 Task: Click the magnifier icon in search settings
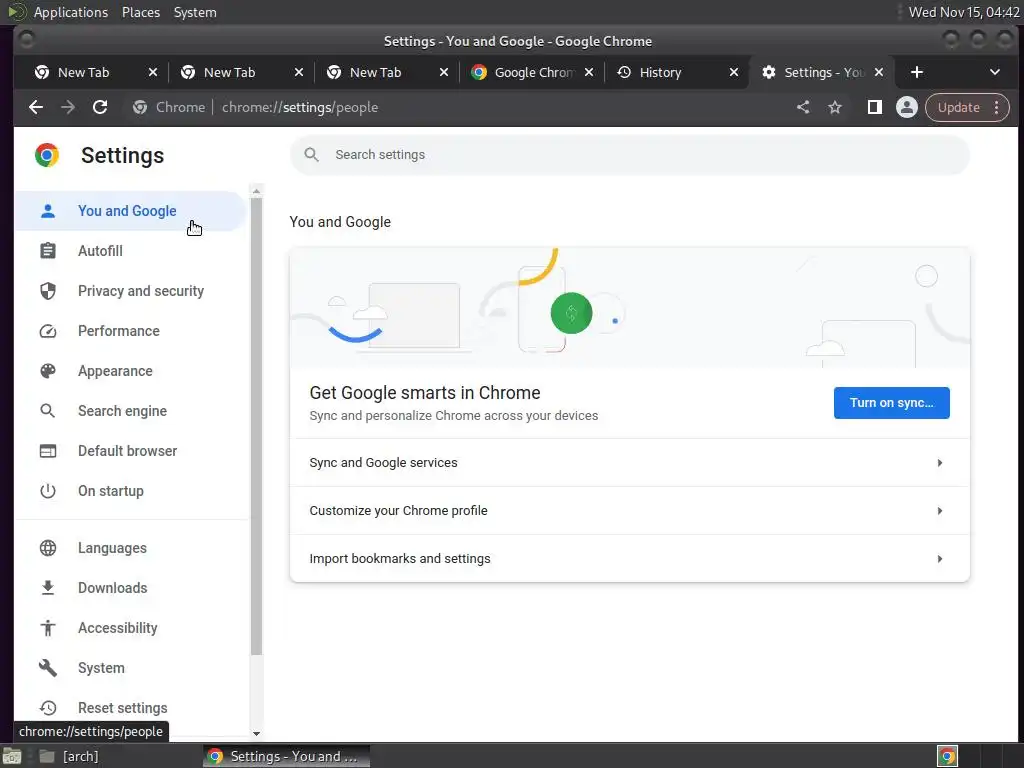pos(312,155)
